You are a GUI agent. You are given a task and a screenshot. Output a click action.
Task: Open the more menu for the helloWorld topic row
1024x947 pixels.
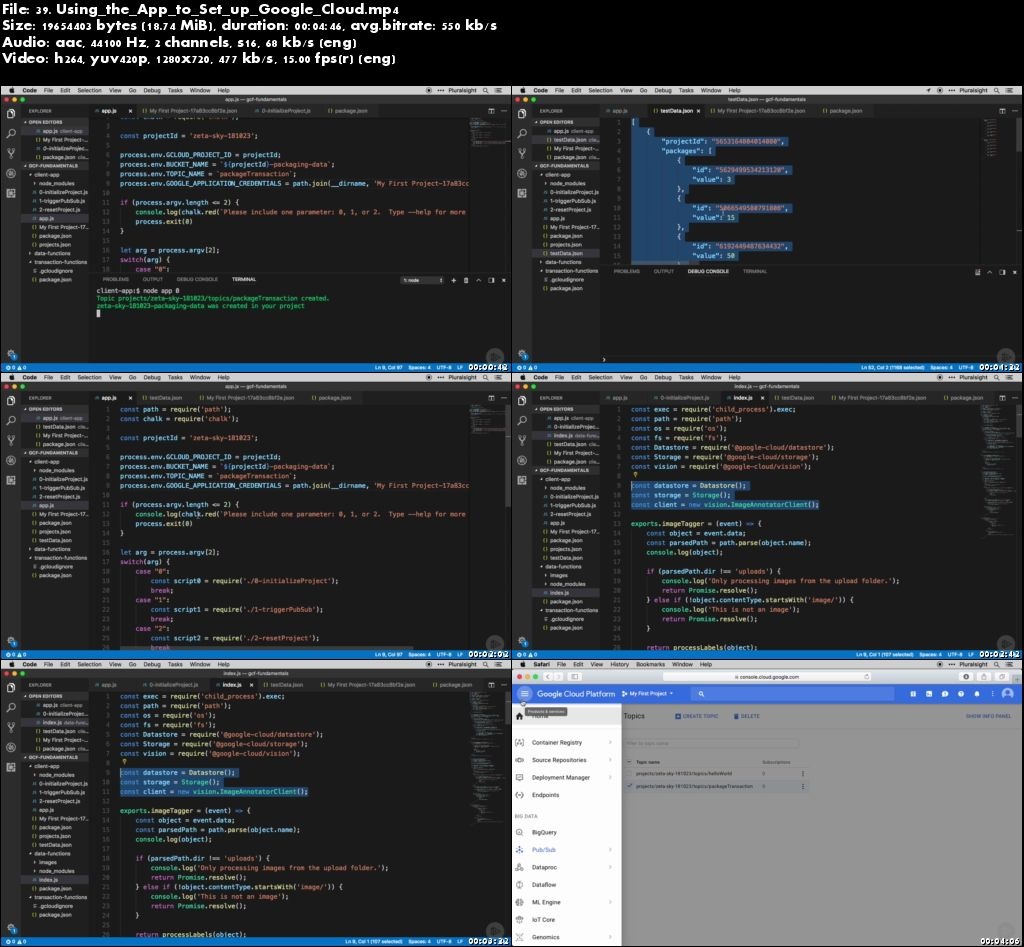pyautogui.click(x=803, y=774)
